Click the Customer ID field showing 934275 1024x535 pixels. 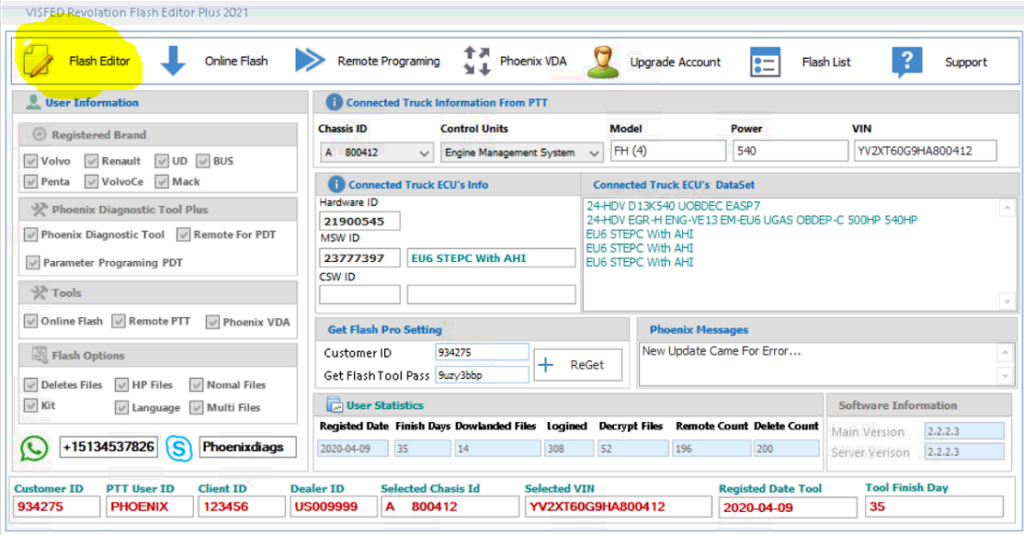(482, 352)
